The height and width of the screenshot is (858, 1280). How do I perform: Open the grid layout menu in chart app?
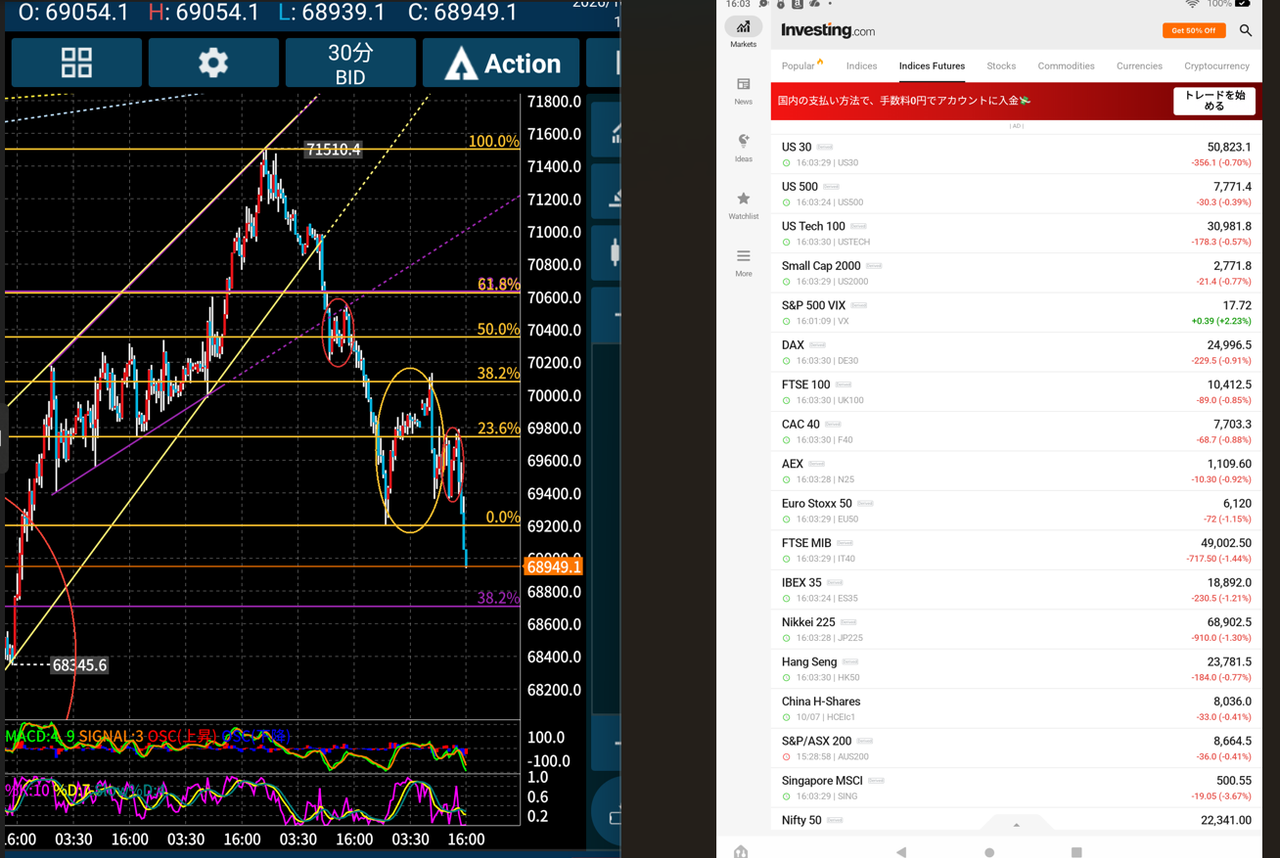click(76, 63)
